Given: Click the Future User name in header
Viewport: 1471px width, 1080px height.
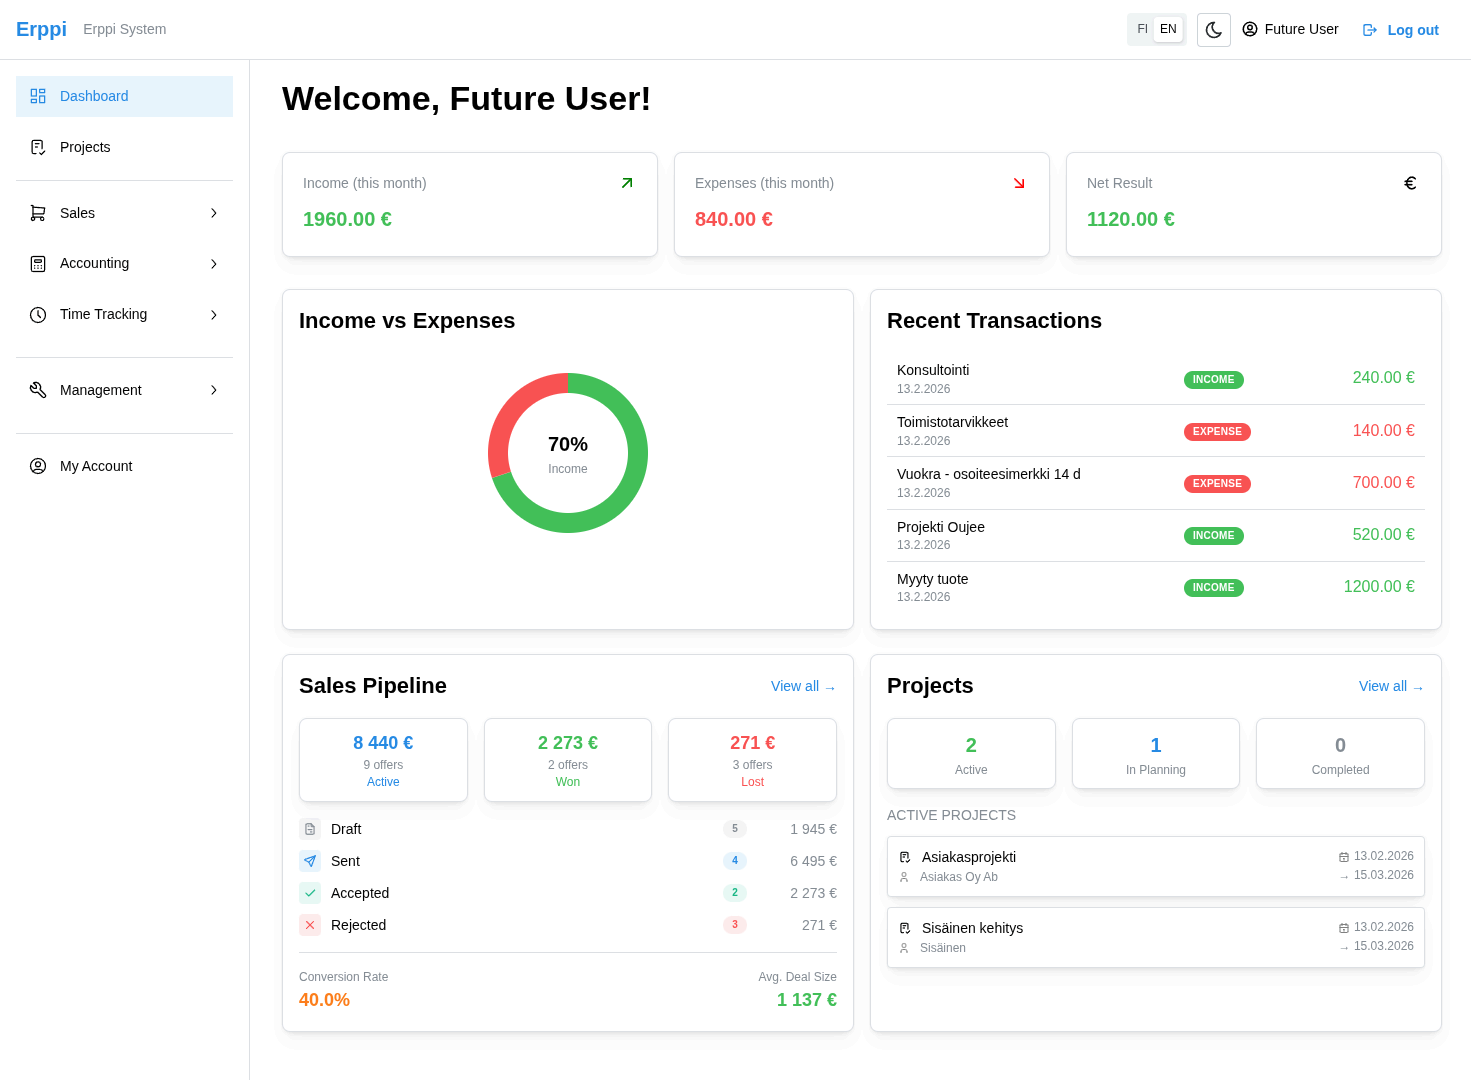Looking at the screenshot, I should click(1301, 29).
